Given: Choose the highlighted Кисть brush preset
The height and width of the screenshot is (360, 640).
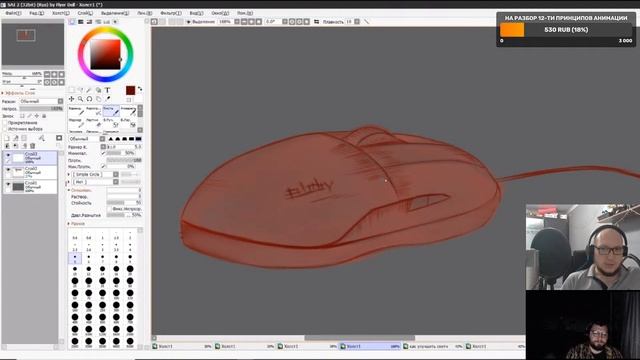Looking at the screenshot, I should [111, 111].
